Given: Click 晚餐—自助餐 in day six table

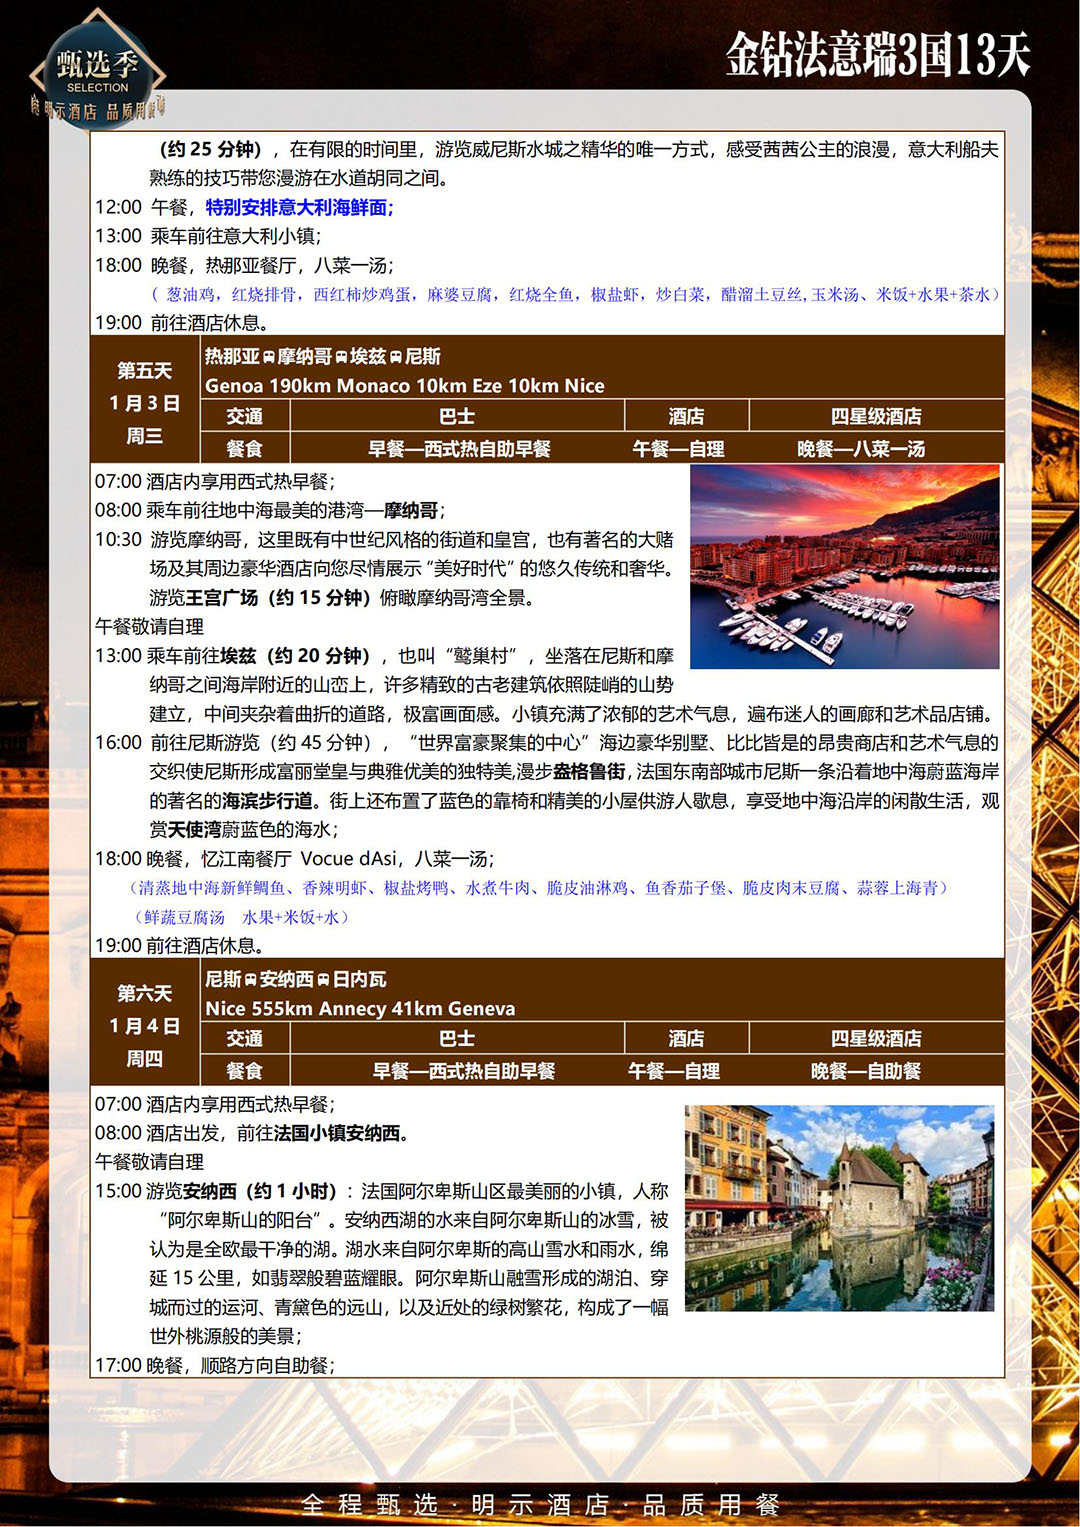Looking at the screenshot, I should tap(866, 1072).
